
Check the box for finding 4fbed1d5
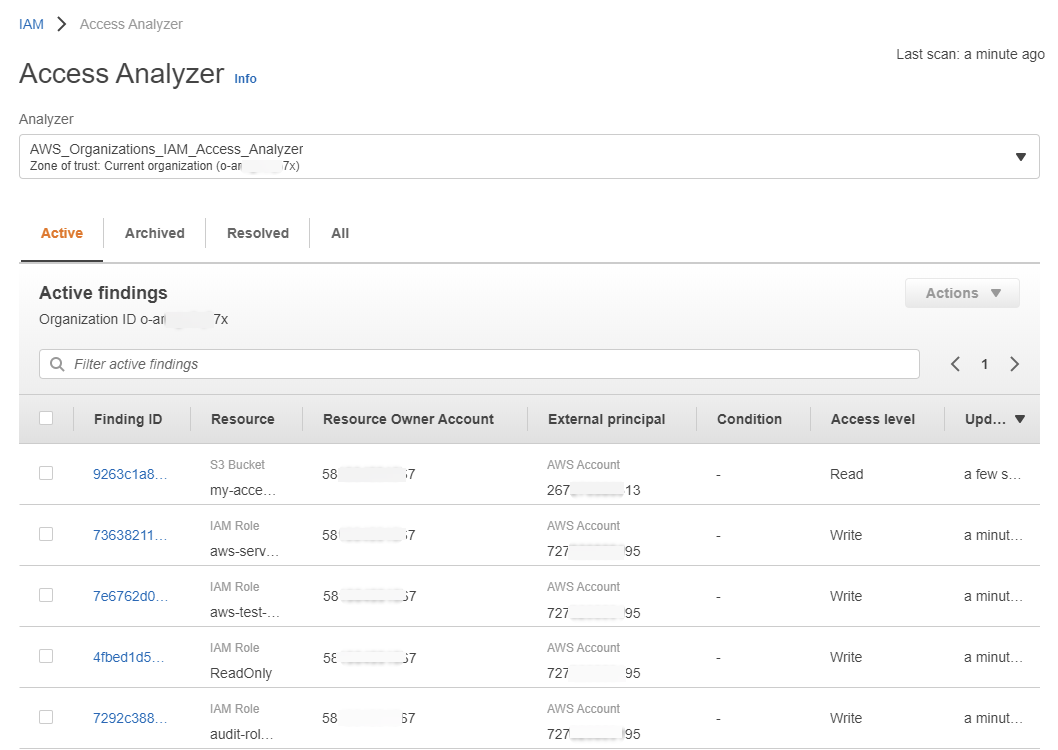point(46,656)
